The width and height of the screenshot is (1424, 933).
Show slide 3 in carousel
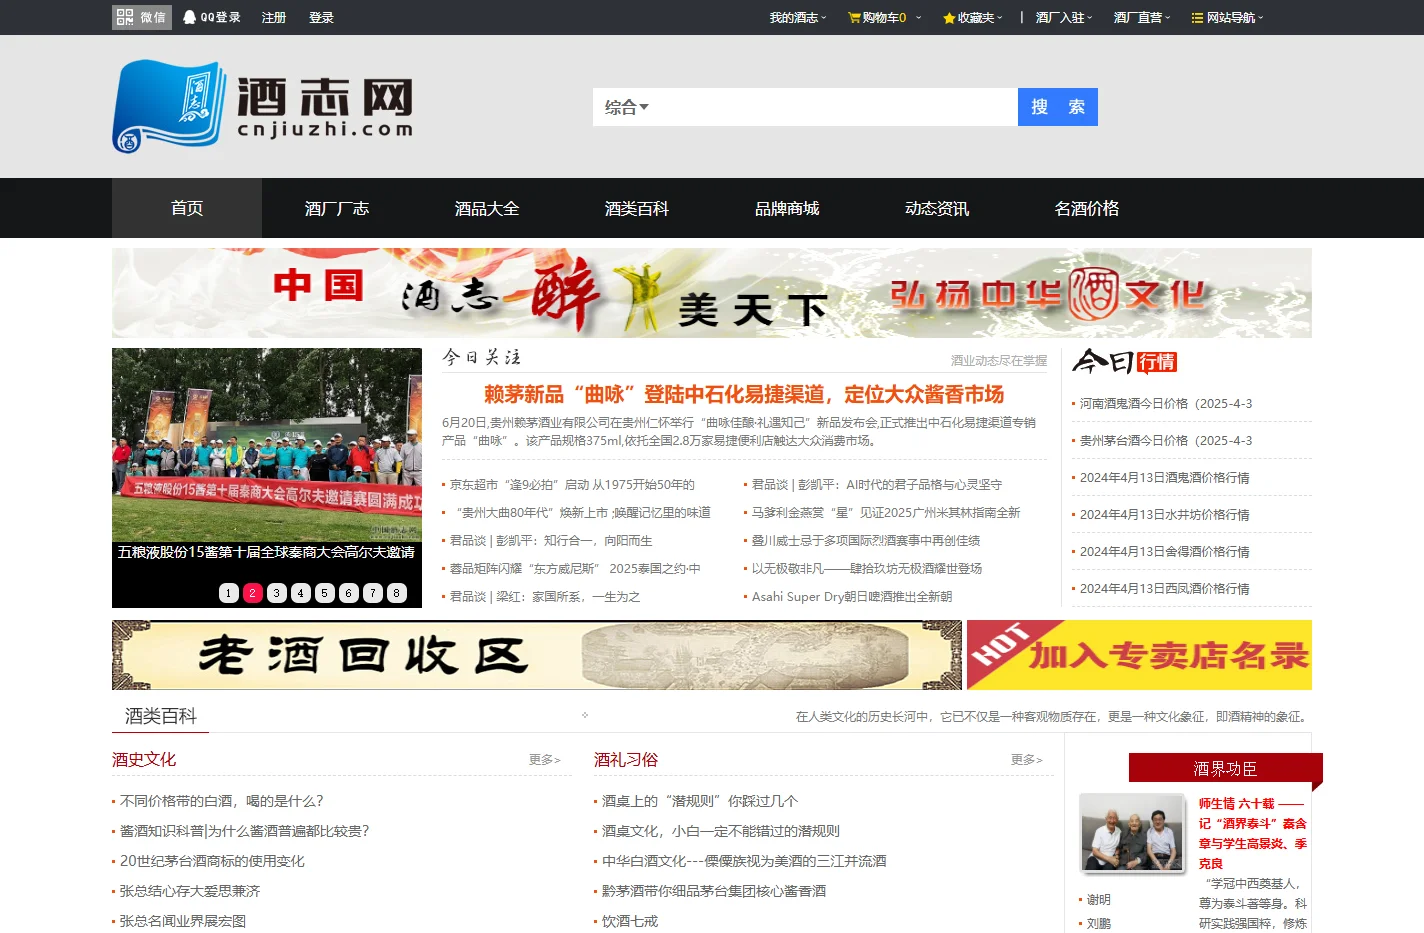[276, 593]
